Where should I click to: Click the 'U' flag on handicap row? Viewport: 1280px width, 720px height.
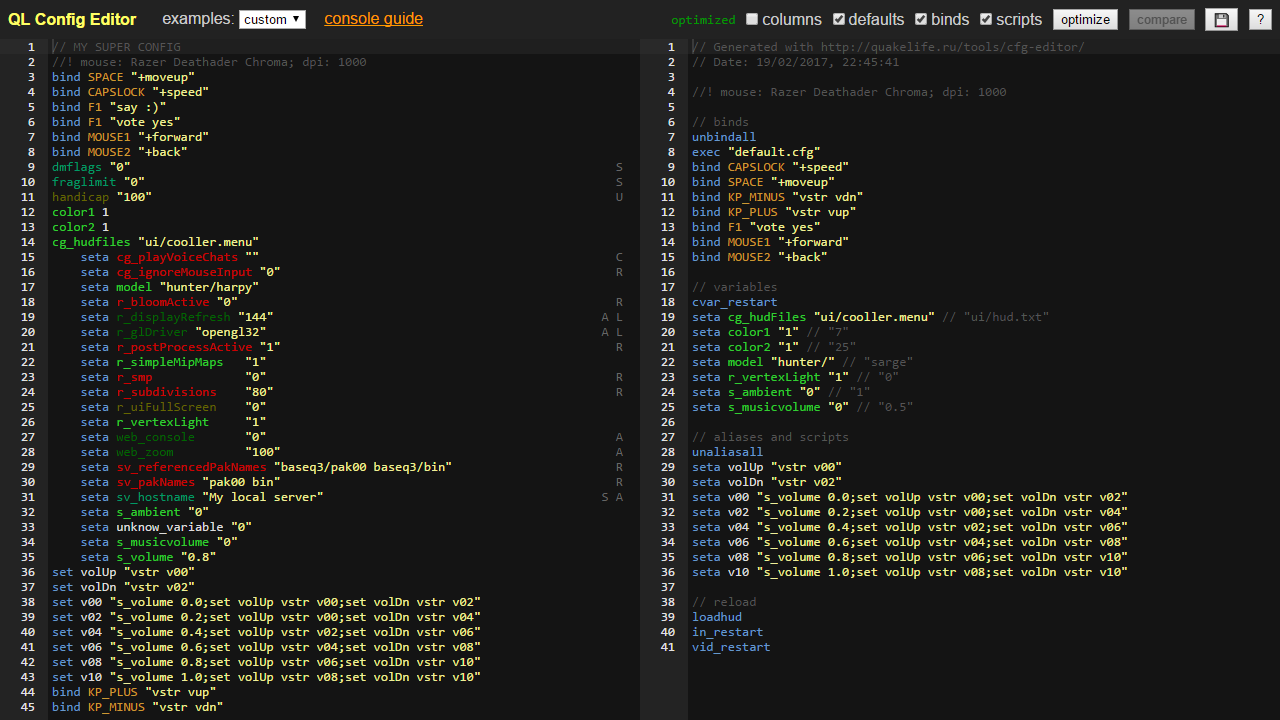point(619,197)
